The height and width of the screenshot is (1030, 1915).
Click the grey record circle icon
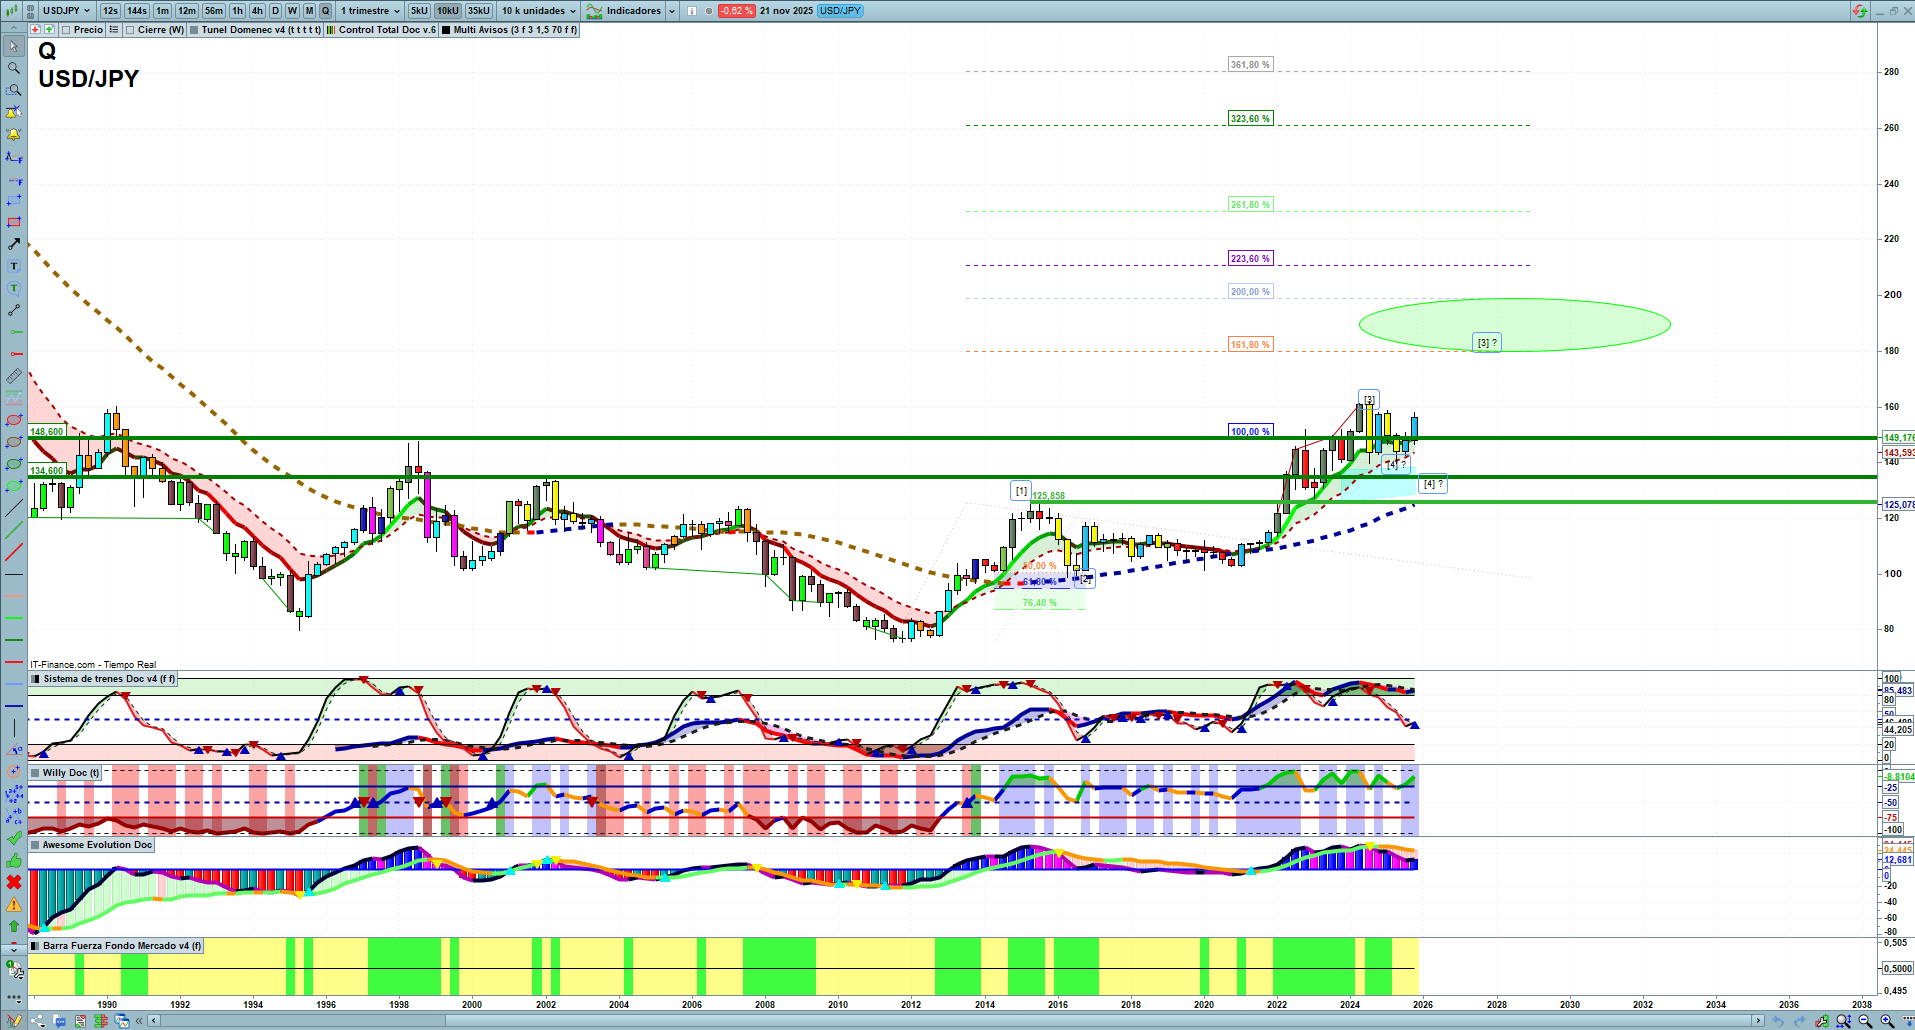[x=709, y=11]
